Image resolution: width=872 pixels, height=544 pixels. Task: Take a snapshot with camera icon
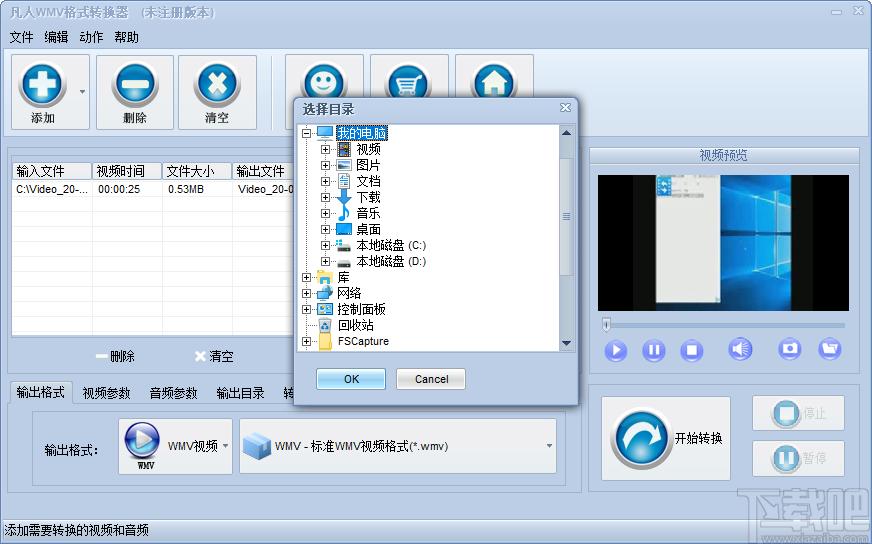pos(790,349)
